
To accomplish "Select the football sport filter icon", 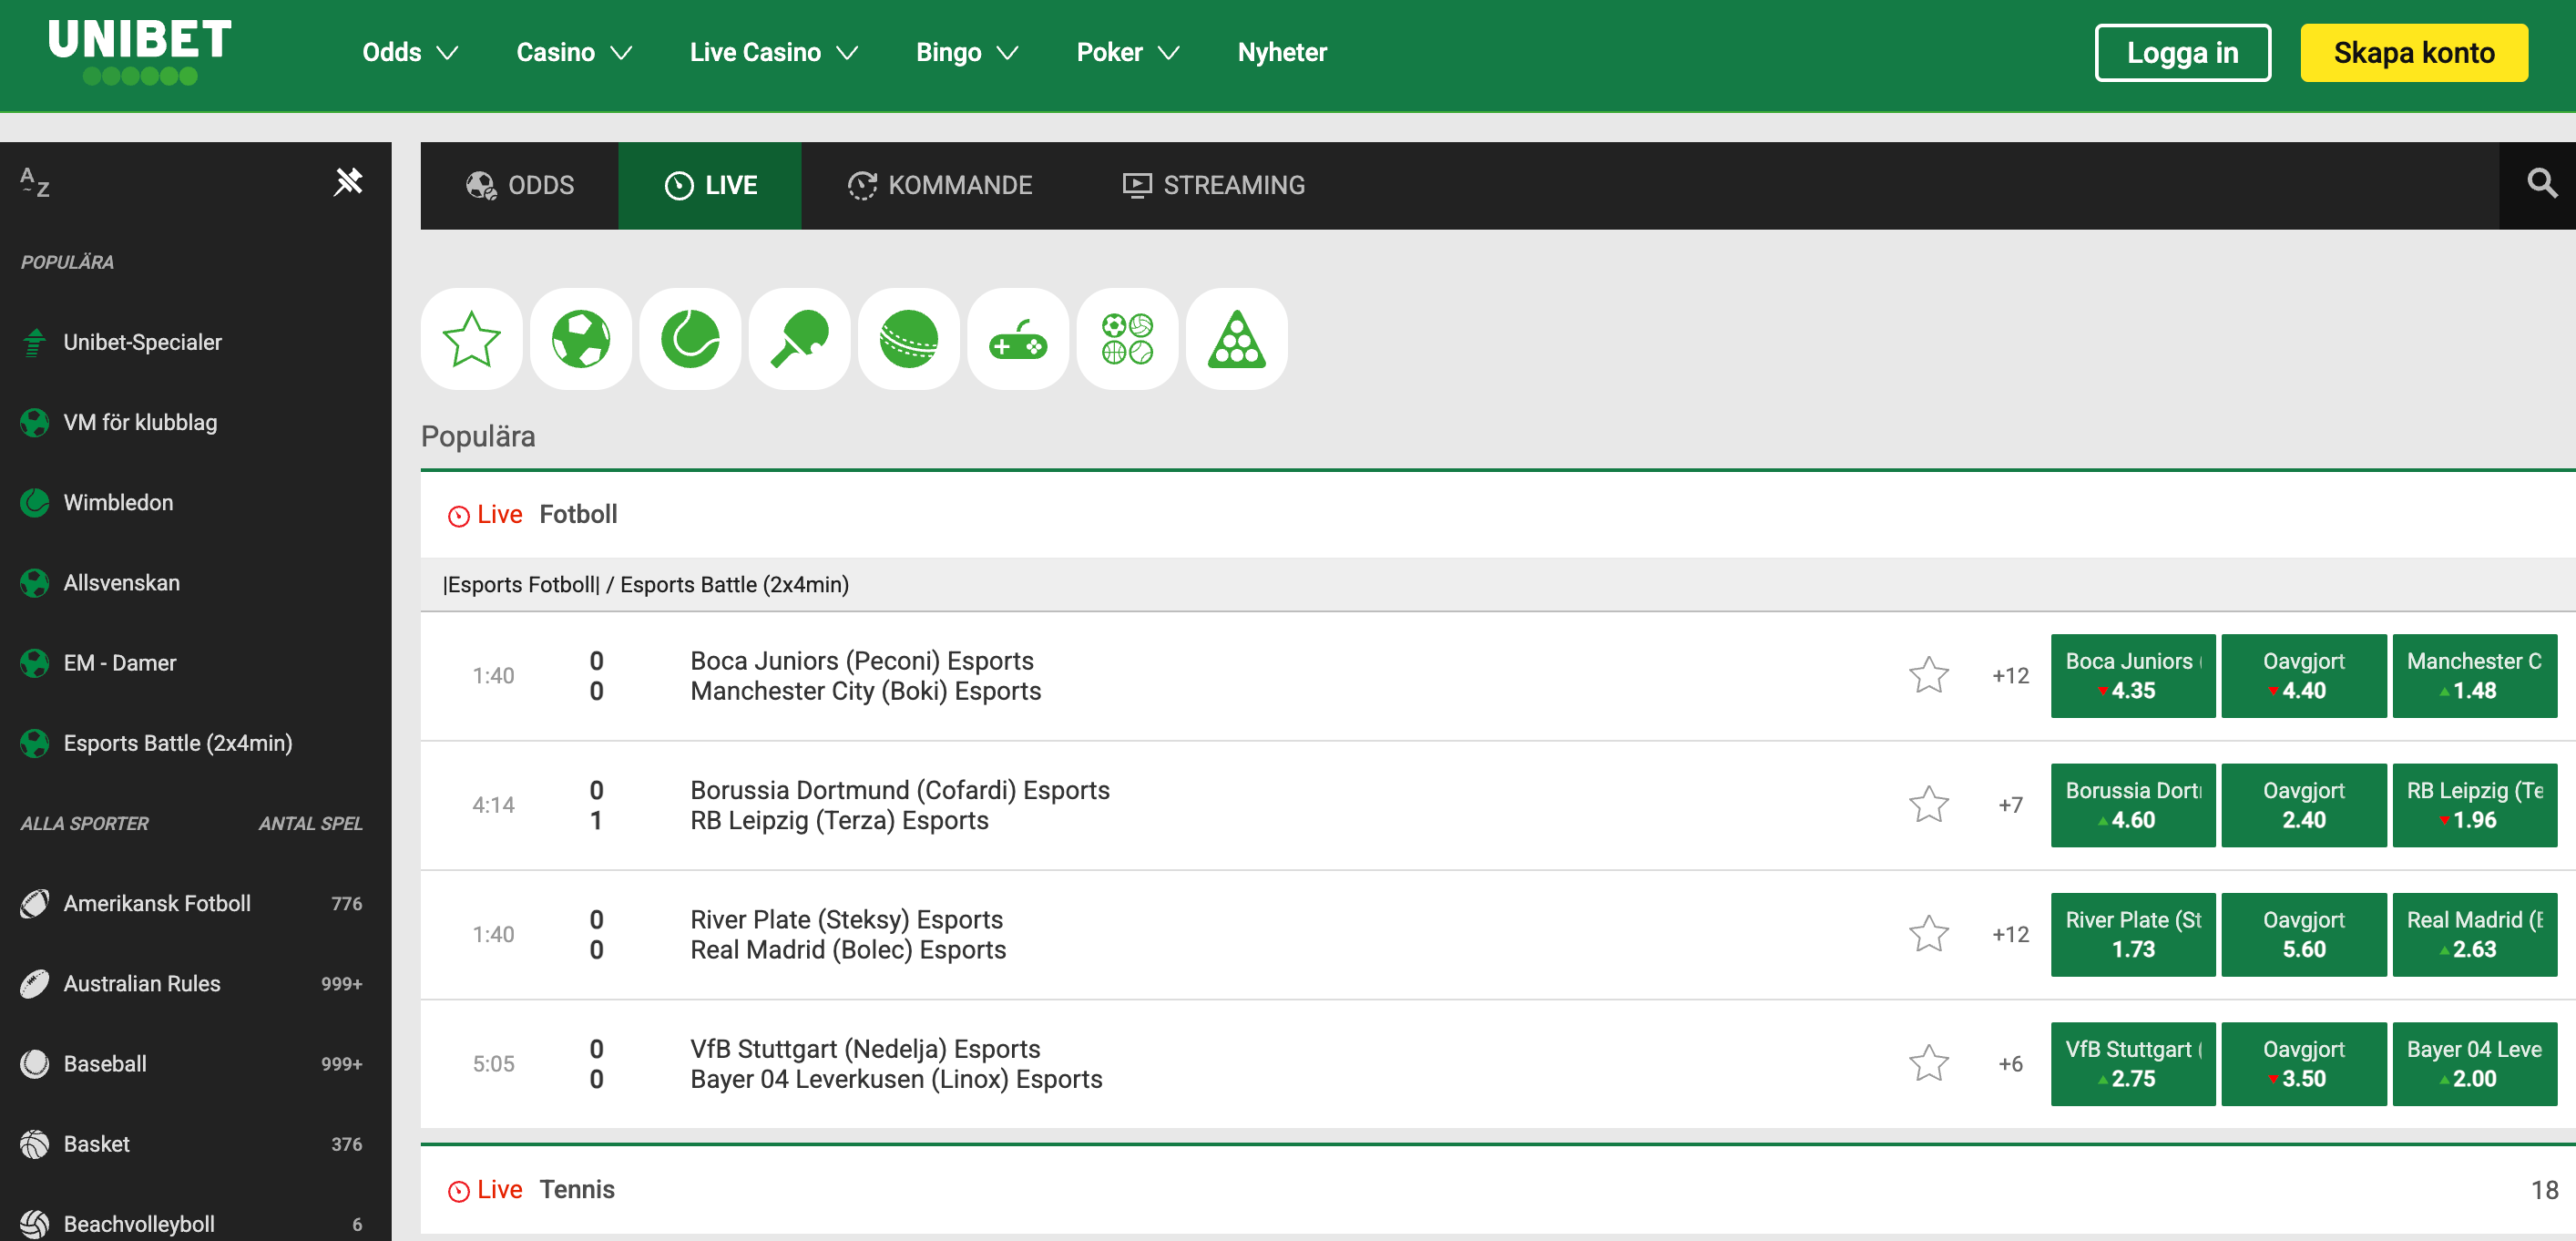I will coord(581,339).
